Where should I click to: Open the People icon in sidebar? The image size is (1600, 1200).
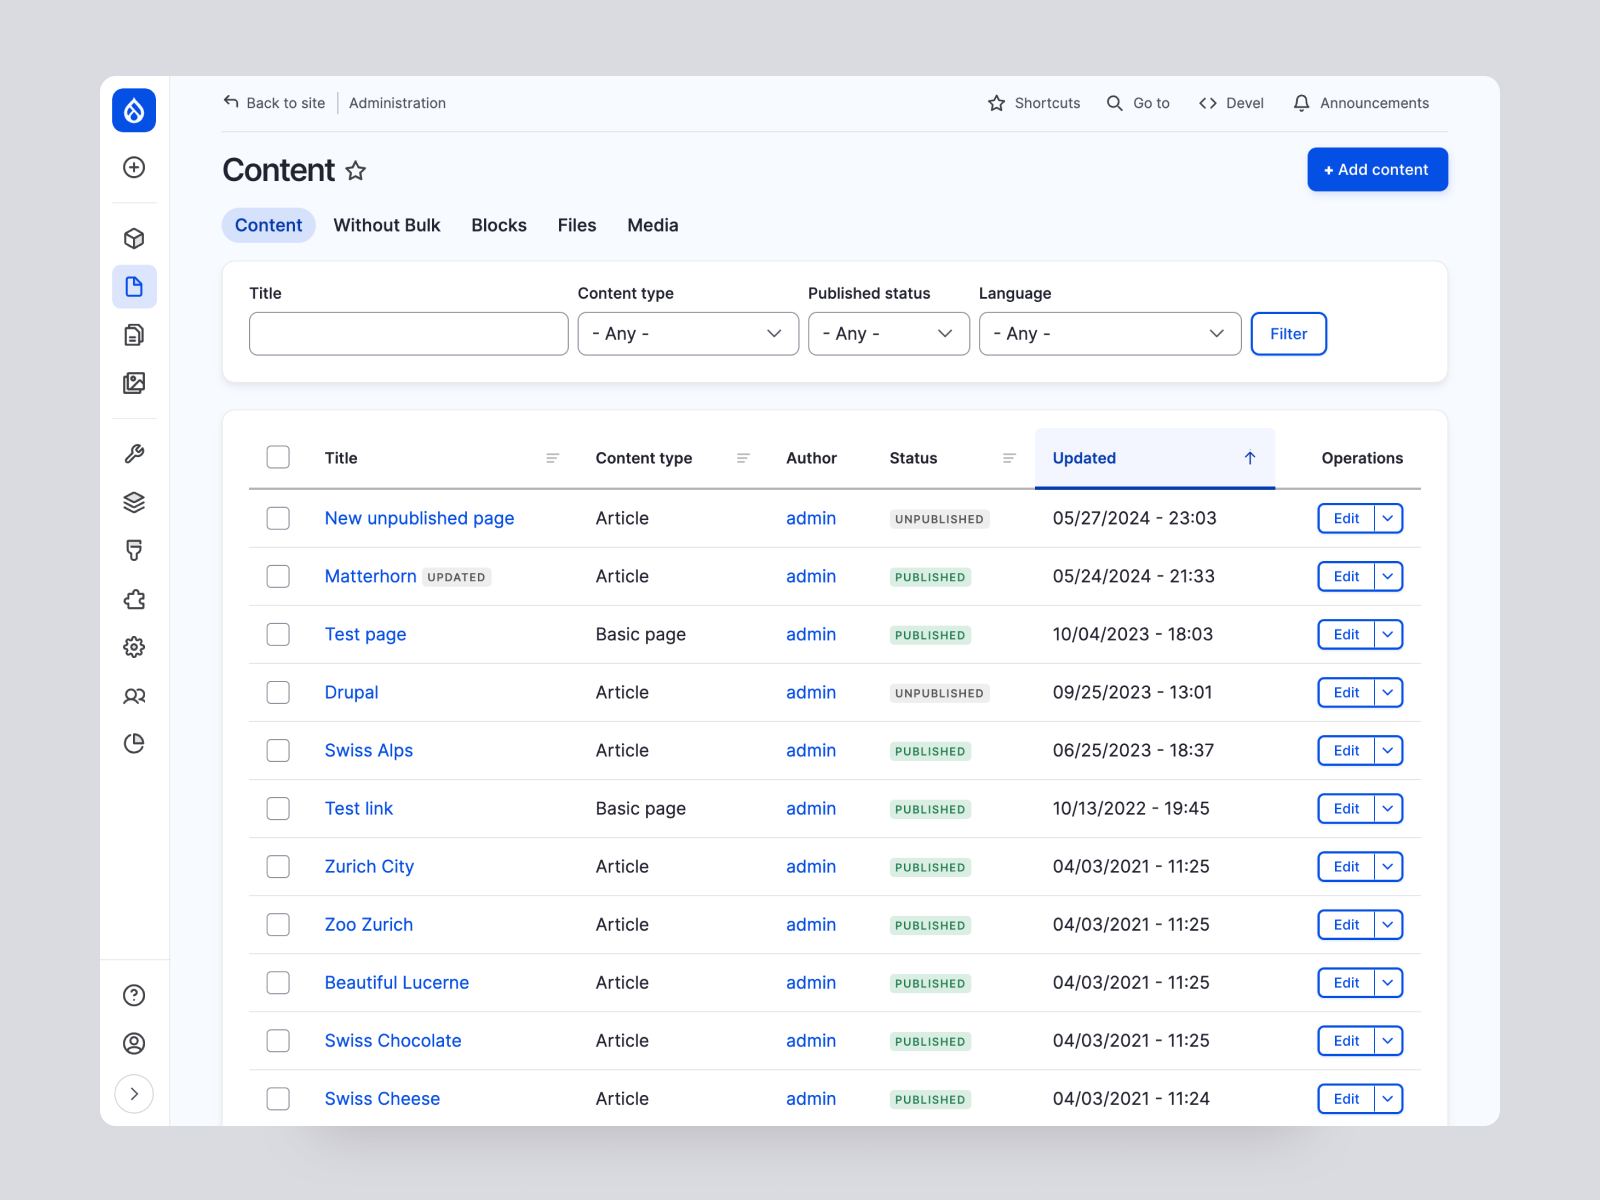coord(134,696)
